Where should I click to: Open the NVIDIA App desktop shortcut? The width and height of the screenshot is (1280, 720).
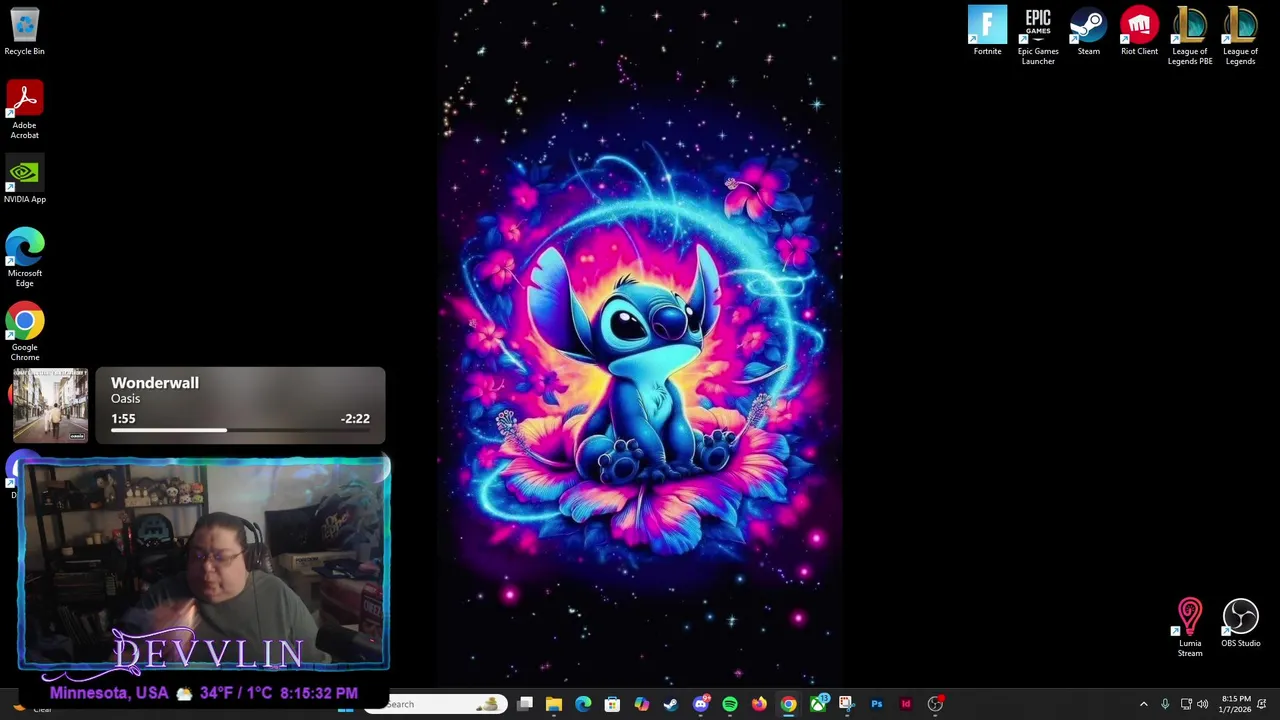coord(24,180)
